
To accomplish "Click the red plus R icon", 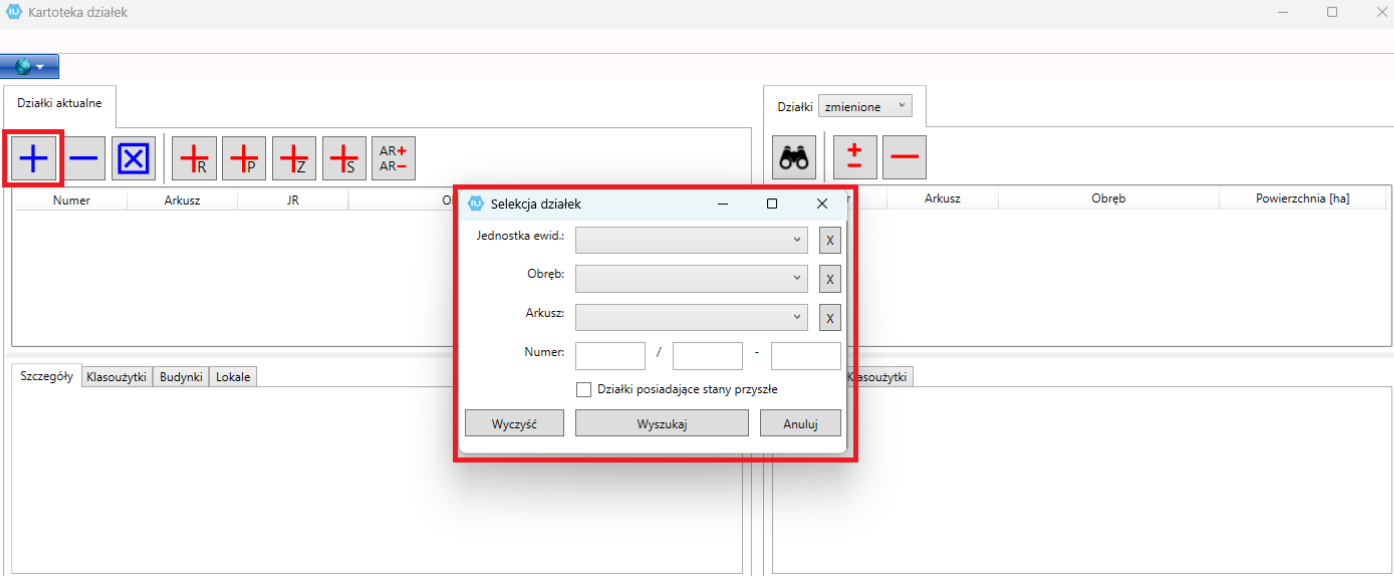I will click(194, 158).
